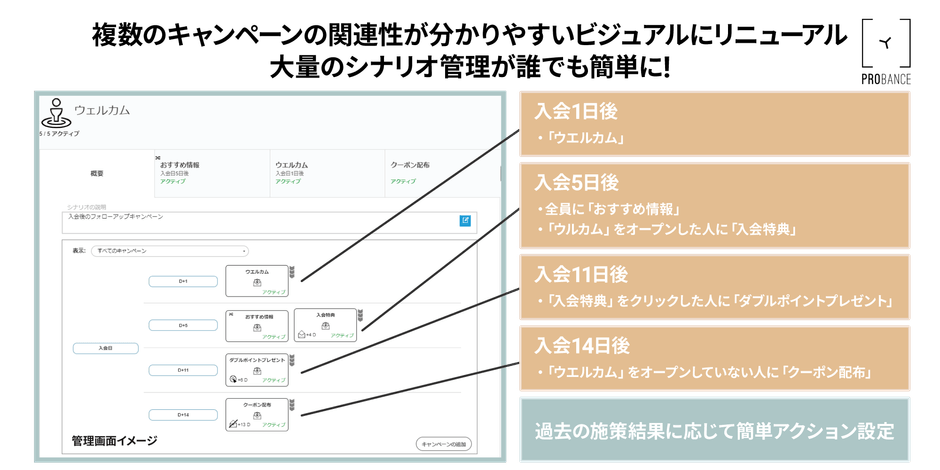Image resolution: width=940 pixels, height=470 pixels.
Task: Click opened-envelope condition icon in 入会特典 card
Action: click(301, 335)
